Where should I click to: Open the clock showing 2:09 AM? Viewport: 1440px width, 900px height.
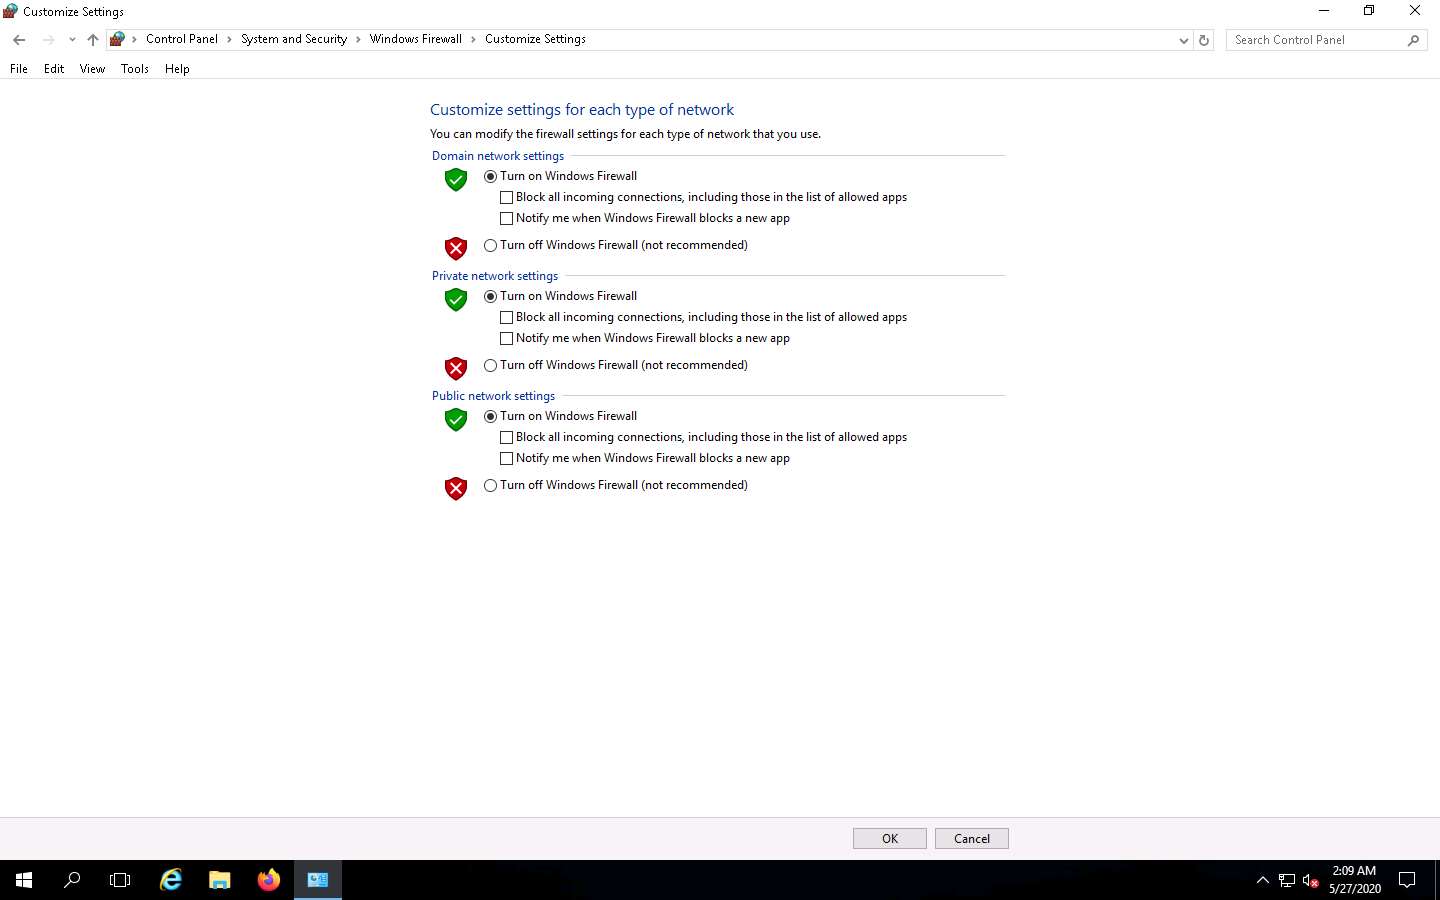tap(1354, 880)
